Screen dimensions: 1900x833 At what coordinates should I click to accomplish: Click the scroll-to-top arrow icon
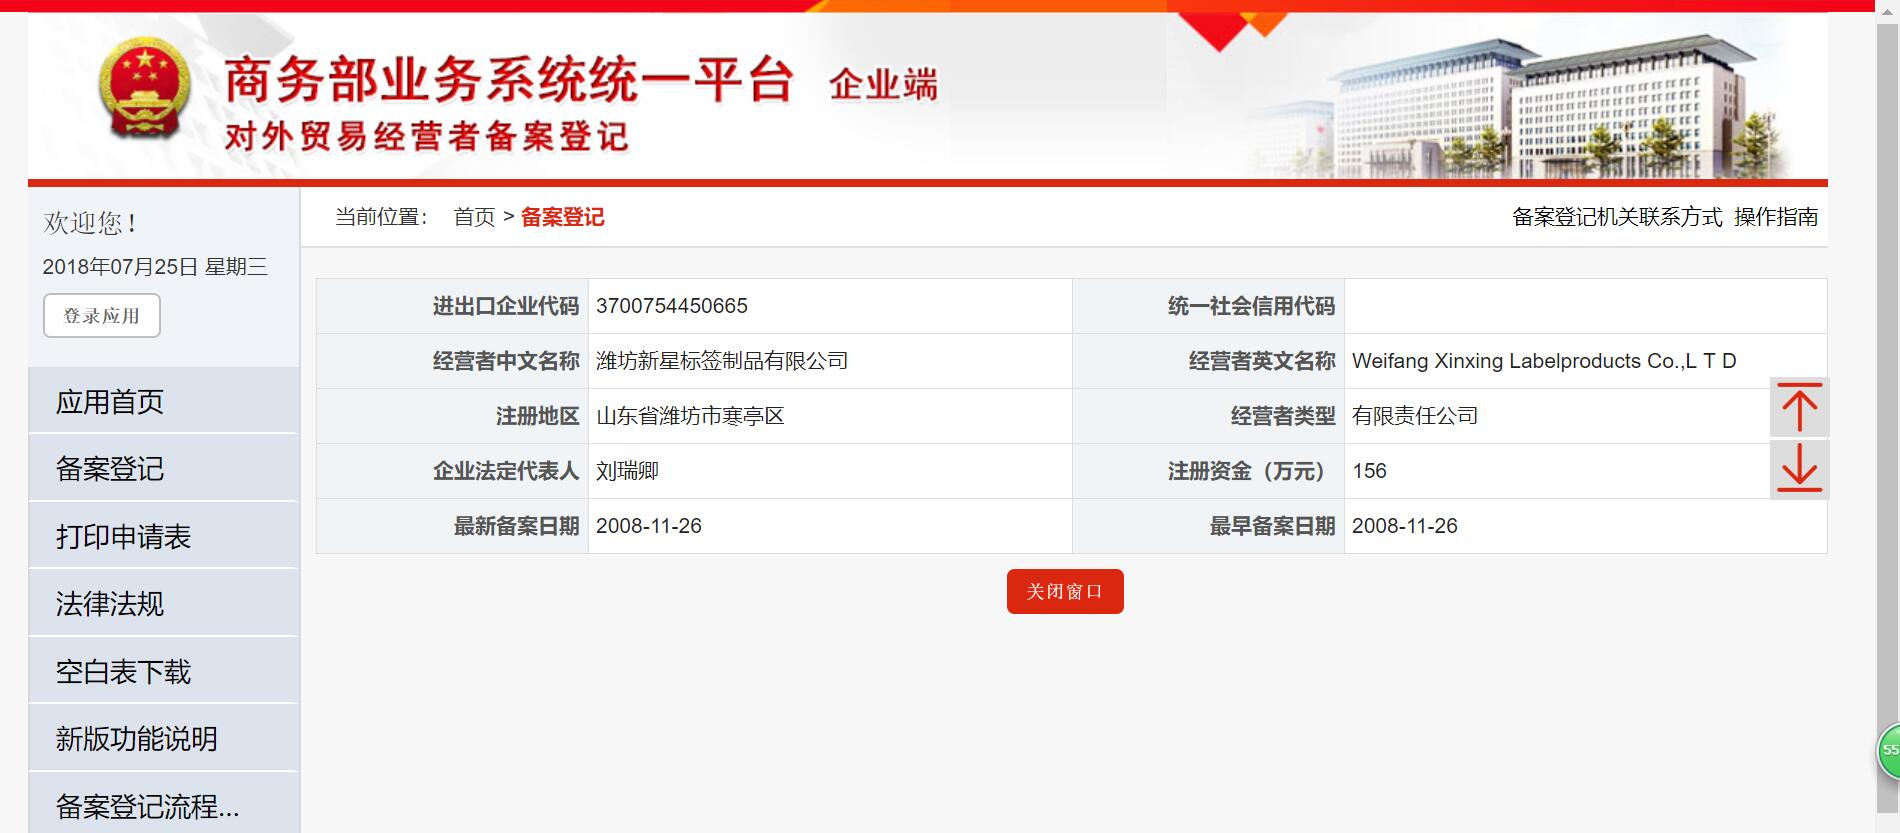[x=1799, y=408]
